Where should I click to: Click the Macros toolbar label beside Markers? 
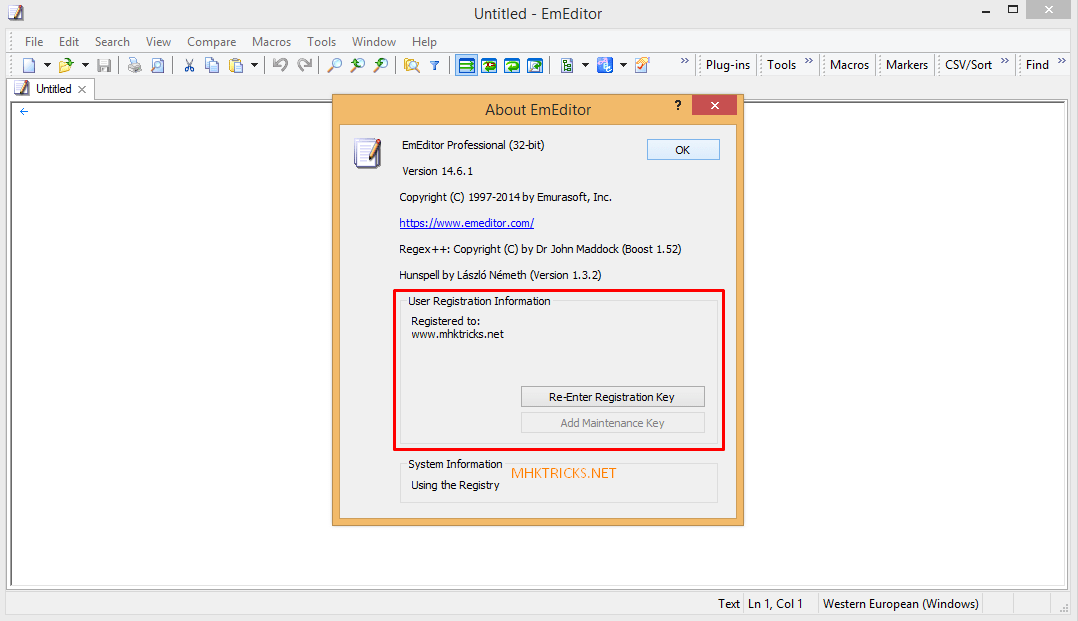coord(850,65)
